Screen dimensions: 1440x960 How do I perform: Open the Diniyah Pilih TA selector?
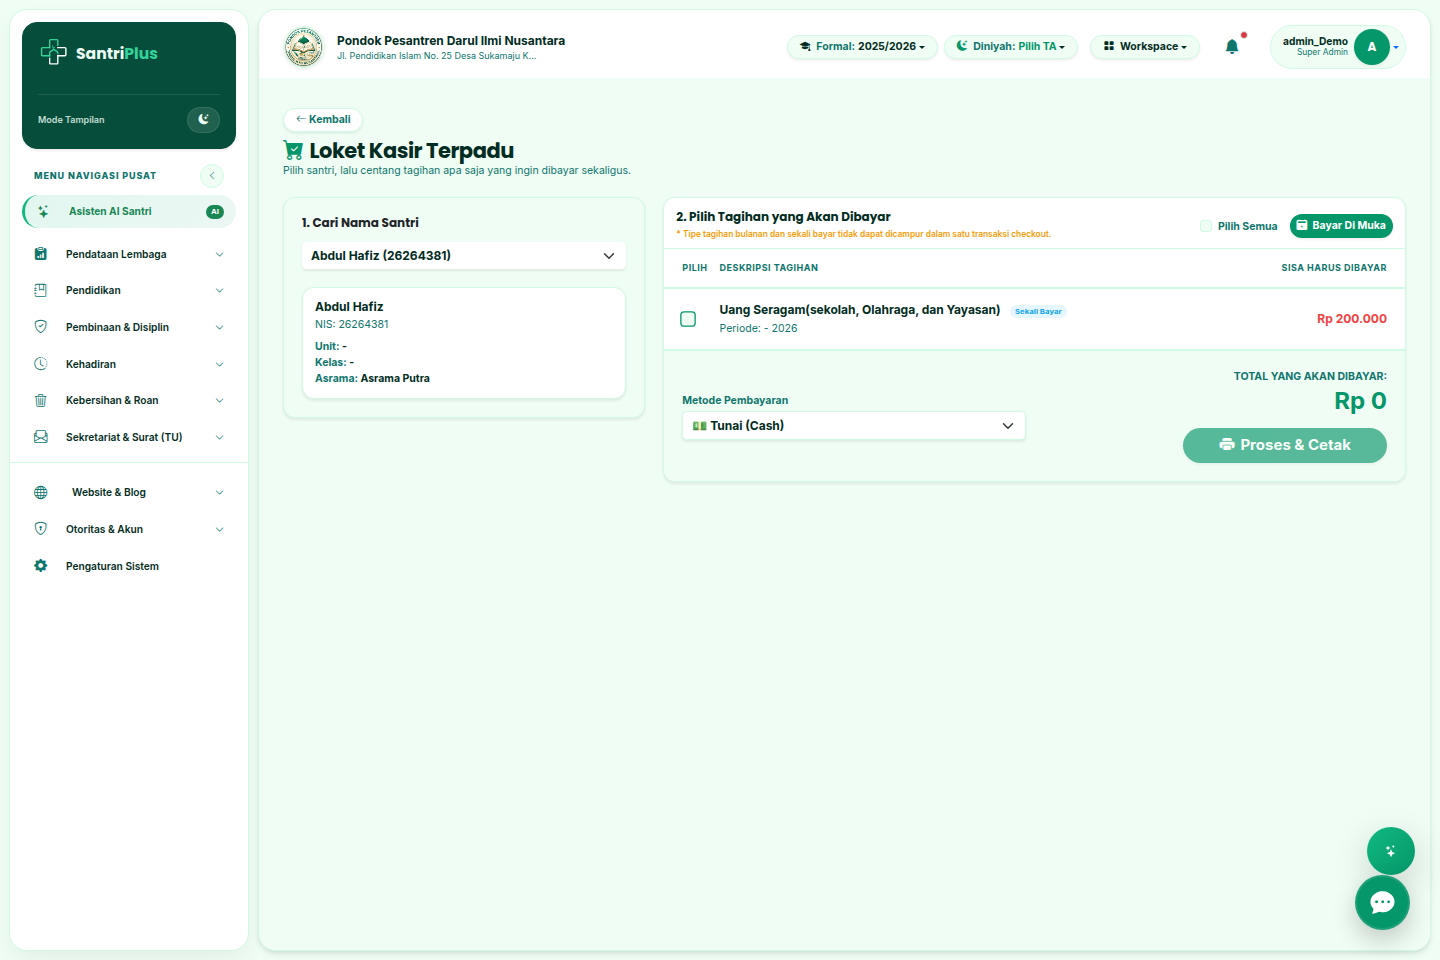(x=1011, y=47)
